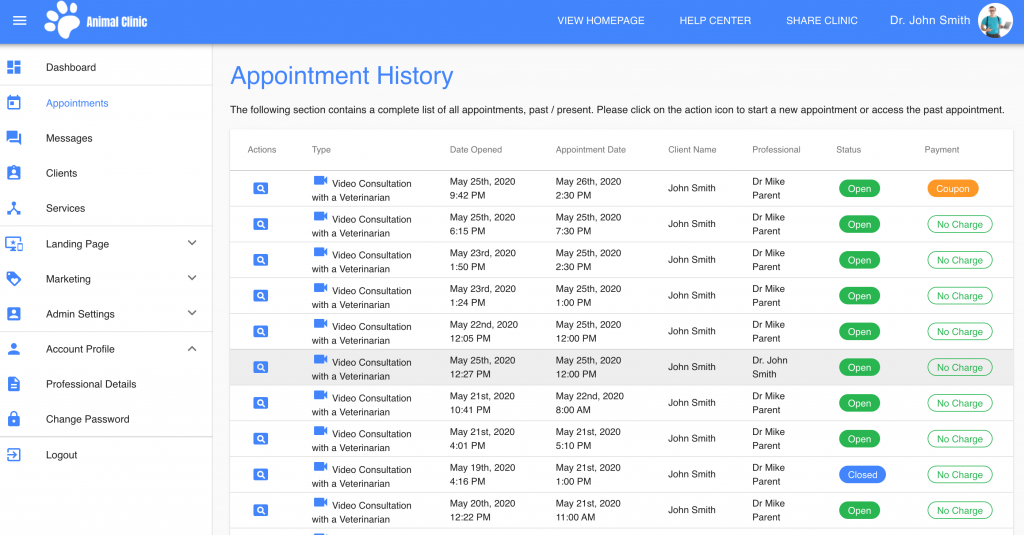This screenshot has height=535, width=1024.
Task: Expand the Marketing submenu chevron
Action: 192,278
